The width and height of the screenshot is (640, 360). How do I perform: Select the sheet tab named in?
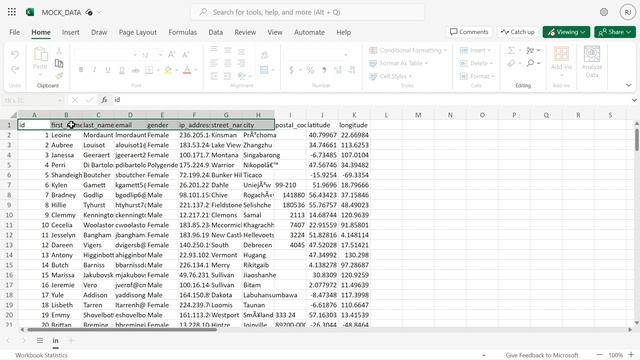pyautogui.click(x=56, y=340)
